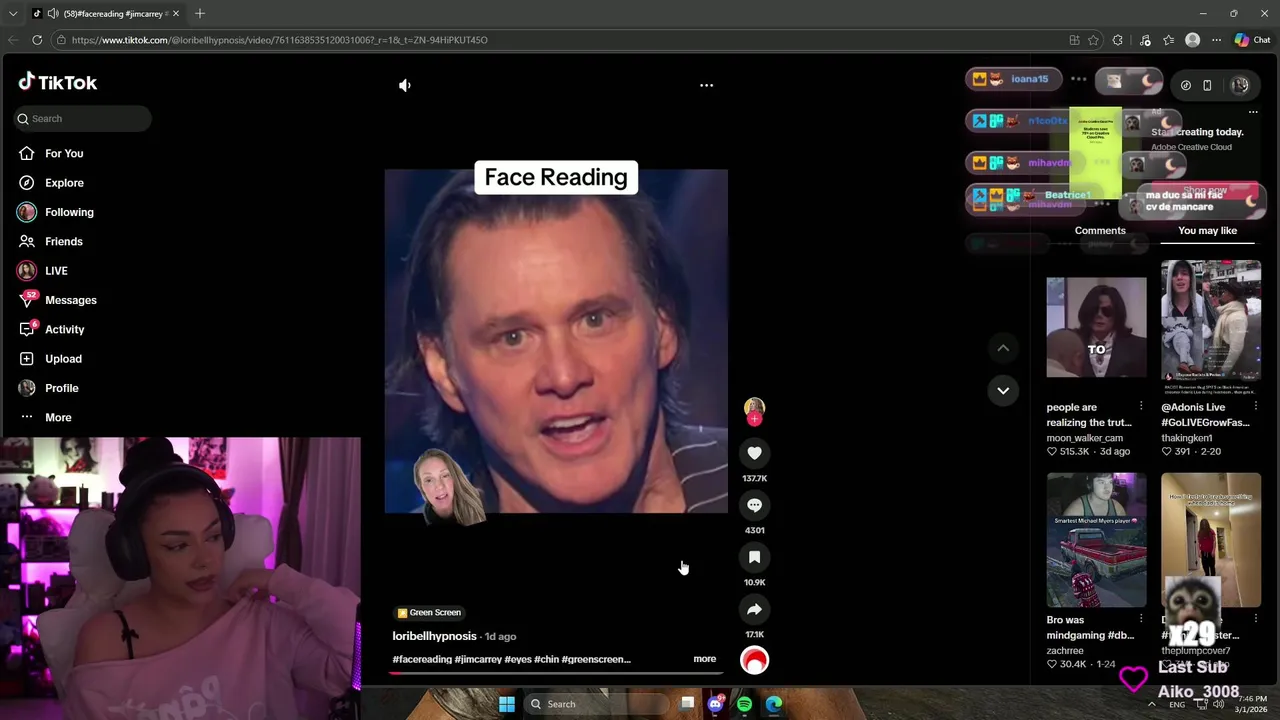Open the Activity notifications
Viewport: 1280px width, 720px height.
coord(51,329)
